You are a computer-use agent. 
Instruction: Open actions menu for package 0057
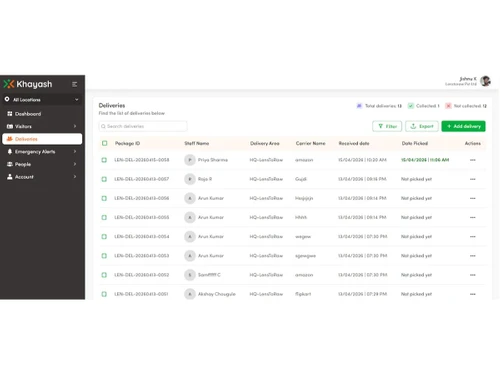click(473, 179)
